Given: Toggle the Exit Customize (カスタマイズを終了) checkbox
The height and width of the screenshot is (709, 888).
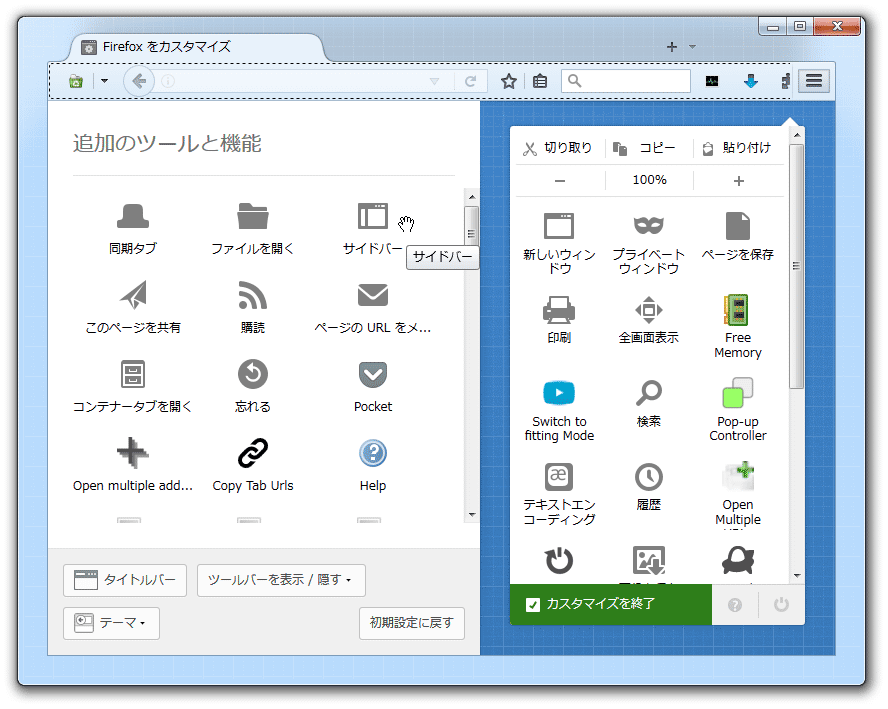Looking at the screenshot, I should point(532,605).
